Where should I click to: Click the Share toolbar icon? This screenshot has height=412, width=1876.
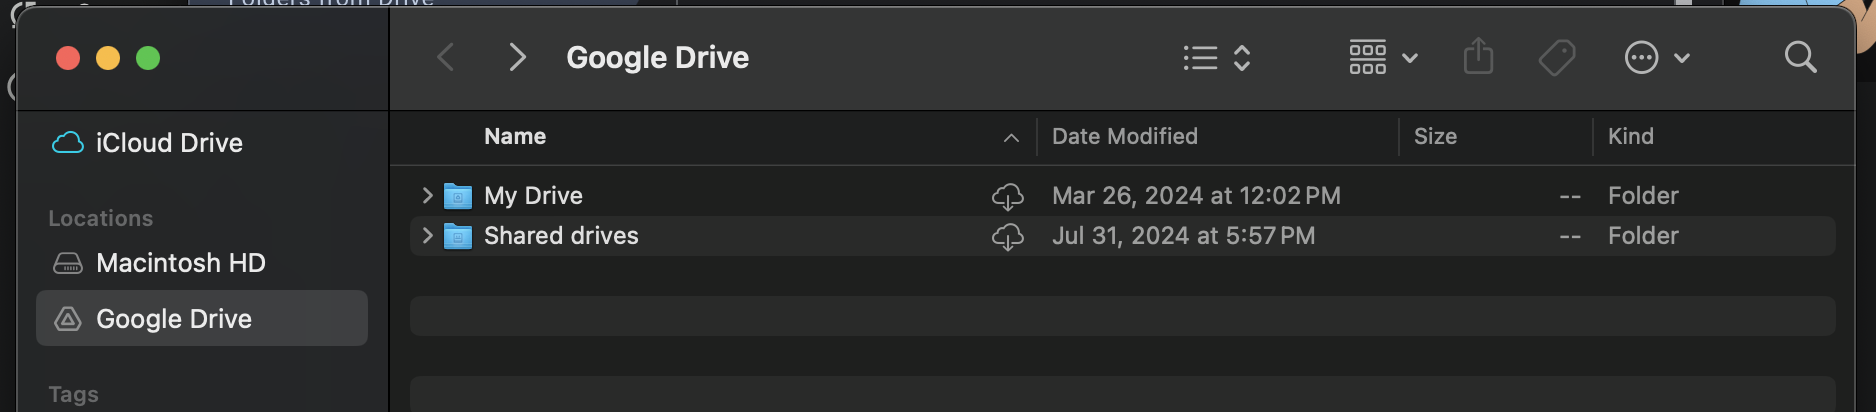click(x=1478, y=57)
